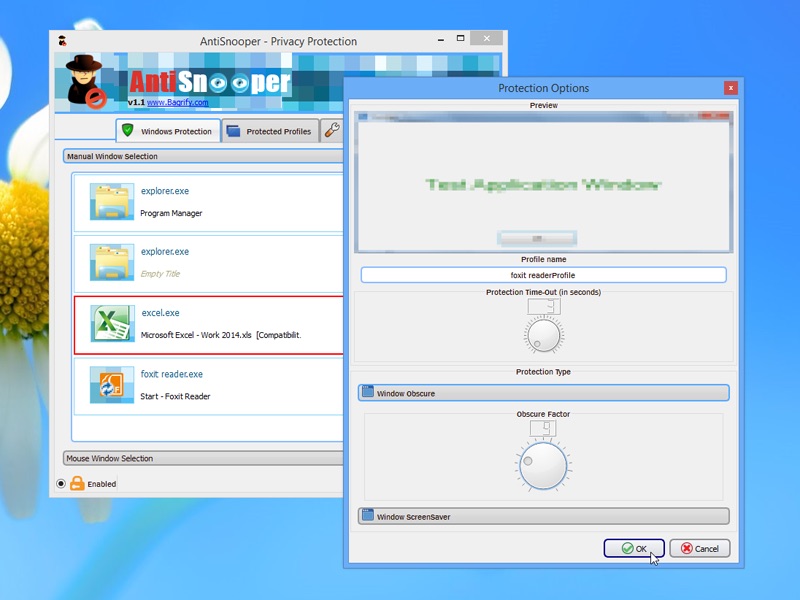This screenshot has height=600, width=800.
Task: Expand the Window ScreenSaver protection type
Action: (543, 516)
